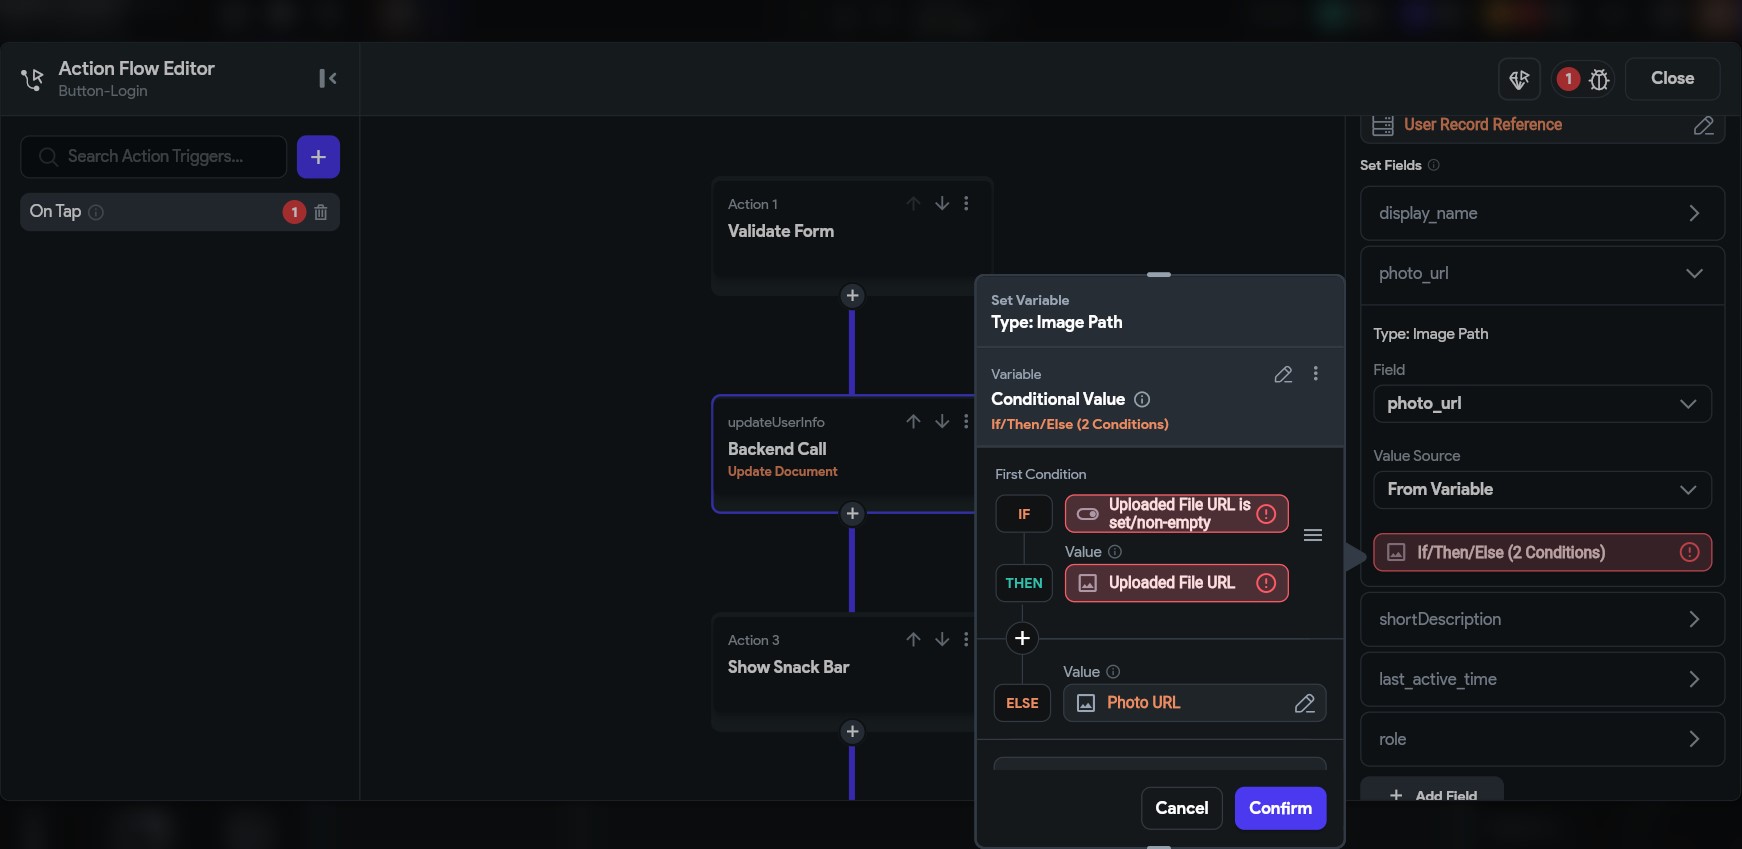Move Action 1 Validate Form up
1742x849 pixels.
[x=913, y=204]
